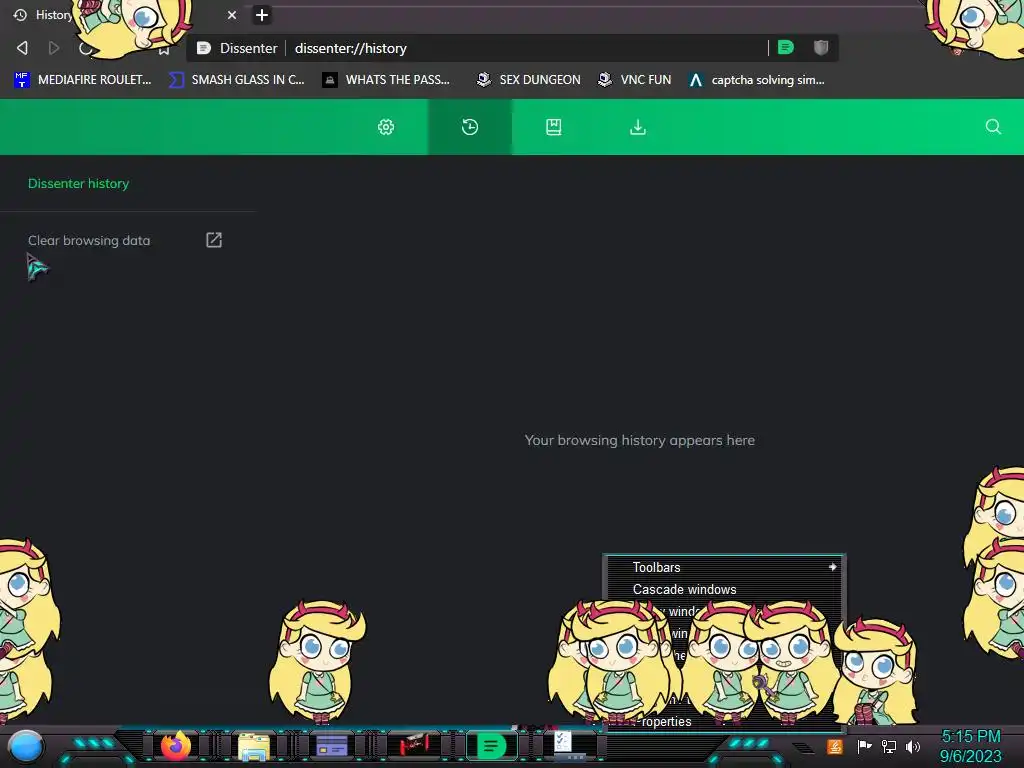Open the WHATS THE PASS... bookmark
The height and width of the screenshot is (768, 1024).
tap(387, 80)
